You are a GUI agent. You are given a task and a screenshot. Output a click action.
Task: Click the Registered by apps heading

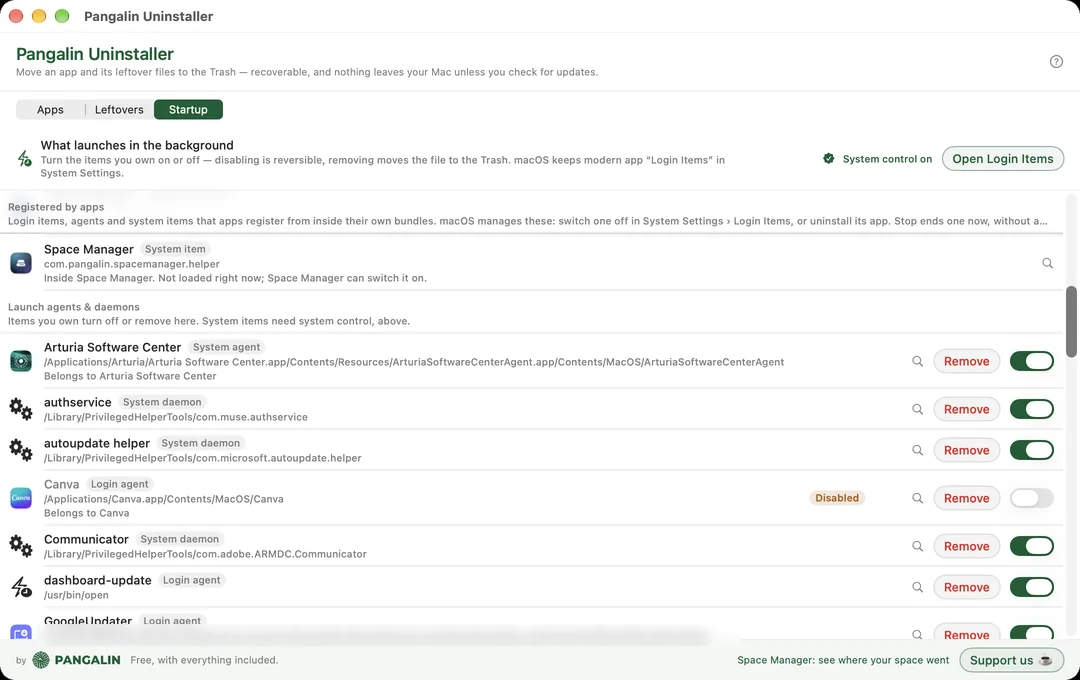pyautogui.click(x=56, y=207)
